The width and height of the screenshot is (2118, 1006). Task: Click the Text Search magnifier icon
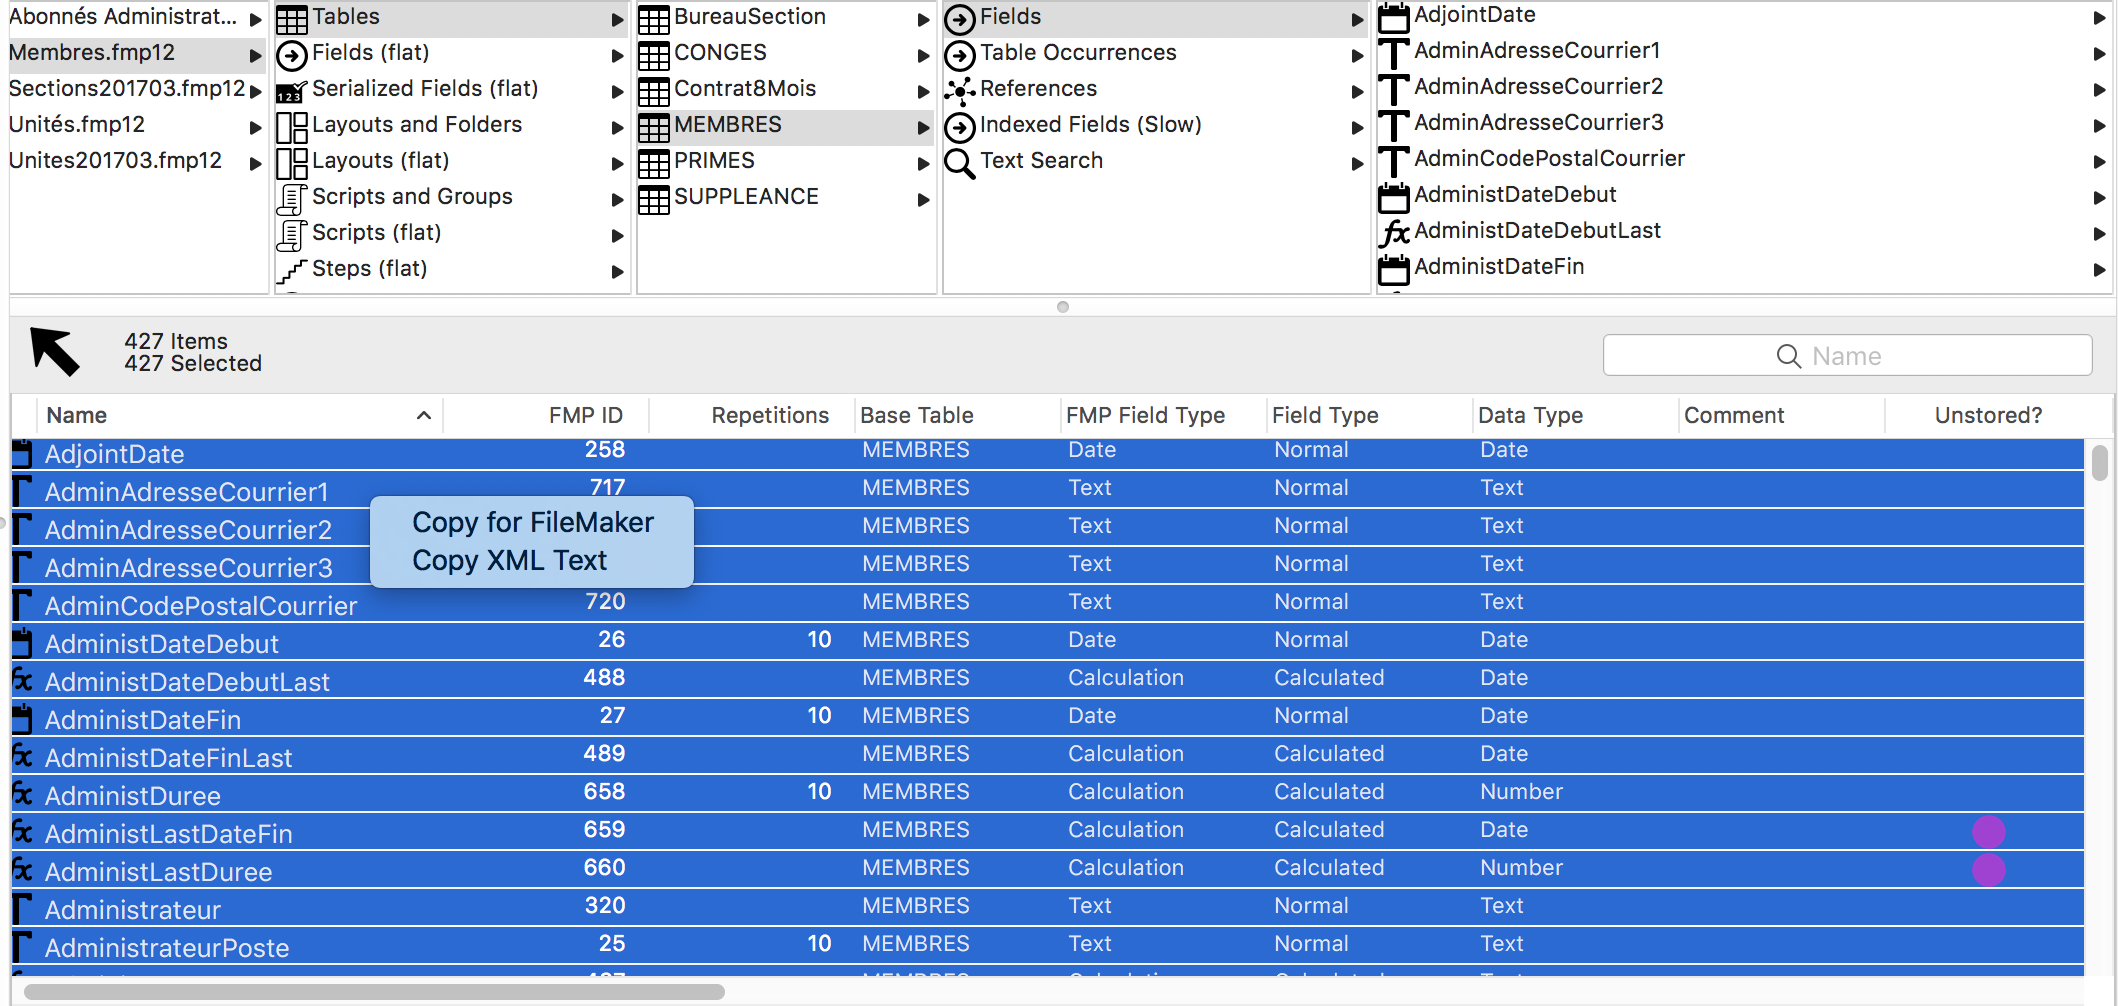click(x=959, y=163)
